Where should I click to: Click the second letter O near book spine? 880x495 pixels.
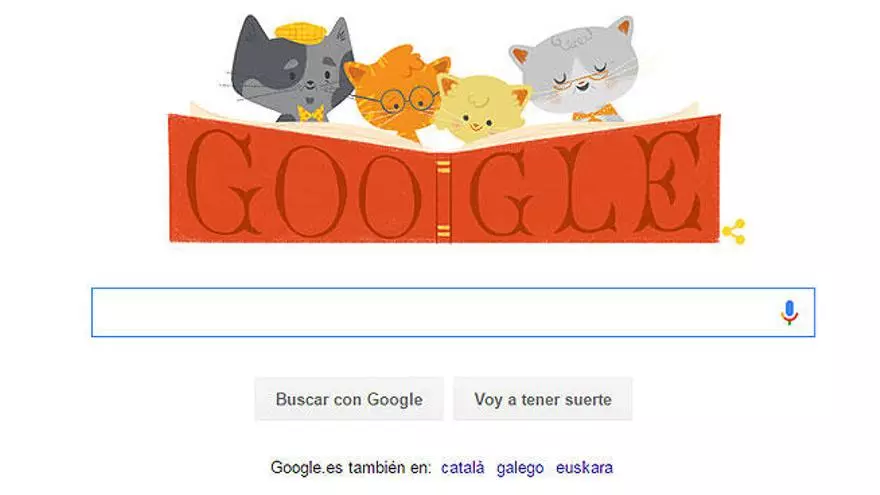pos(389,195)
